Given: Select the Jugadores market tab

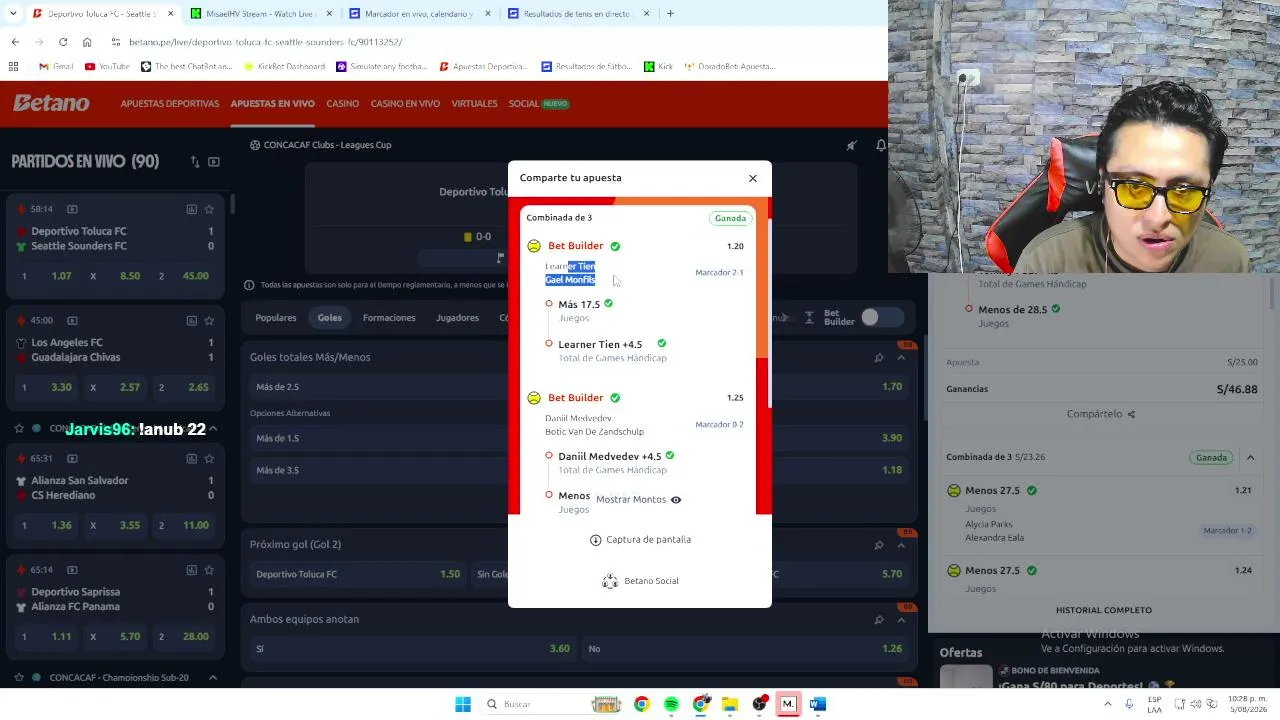Looking at the screenshot, I should pyautogui.click(x=457, y=318).
